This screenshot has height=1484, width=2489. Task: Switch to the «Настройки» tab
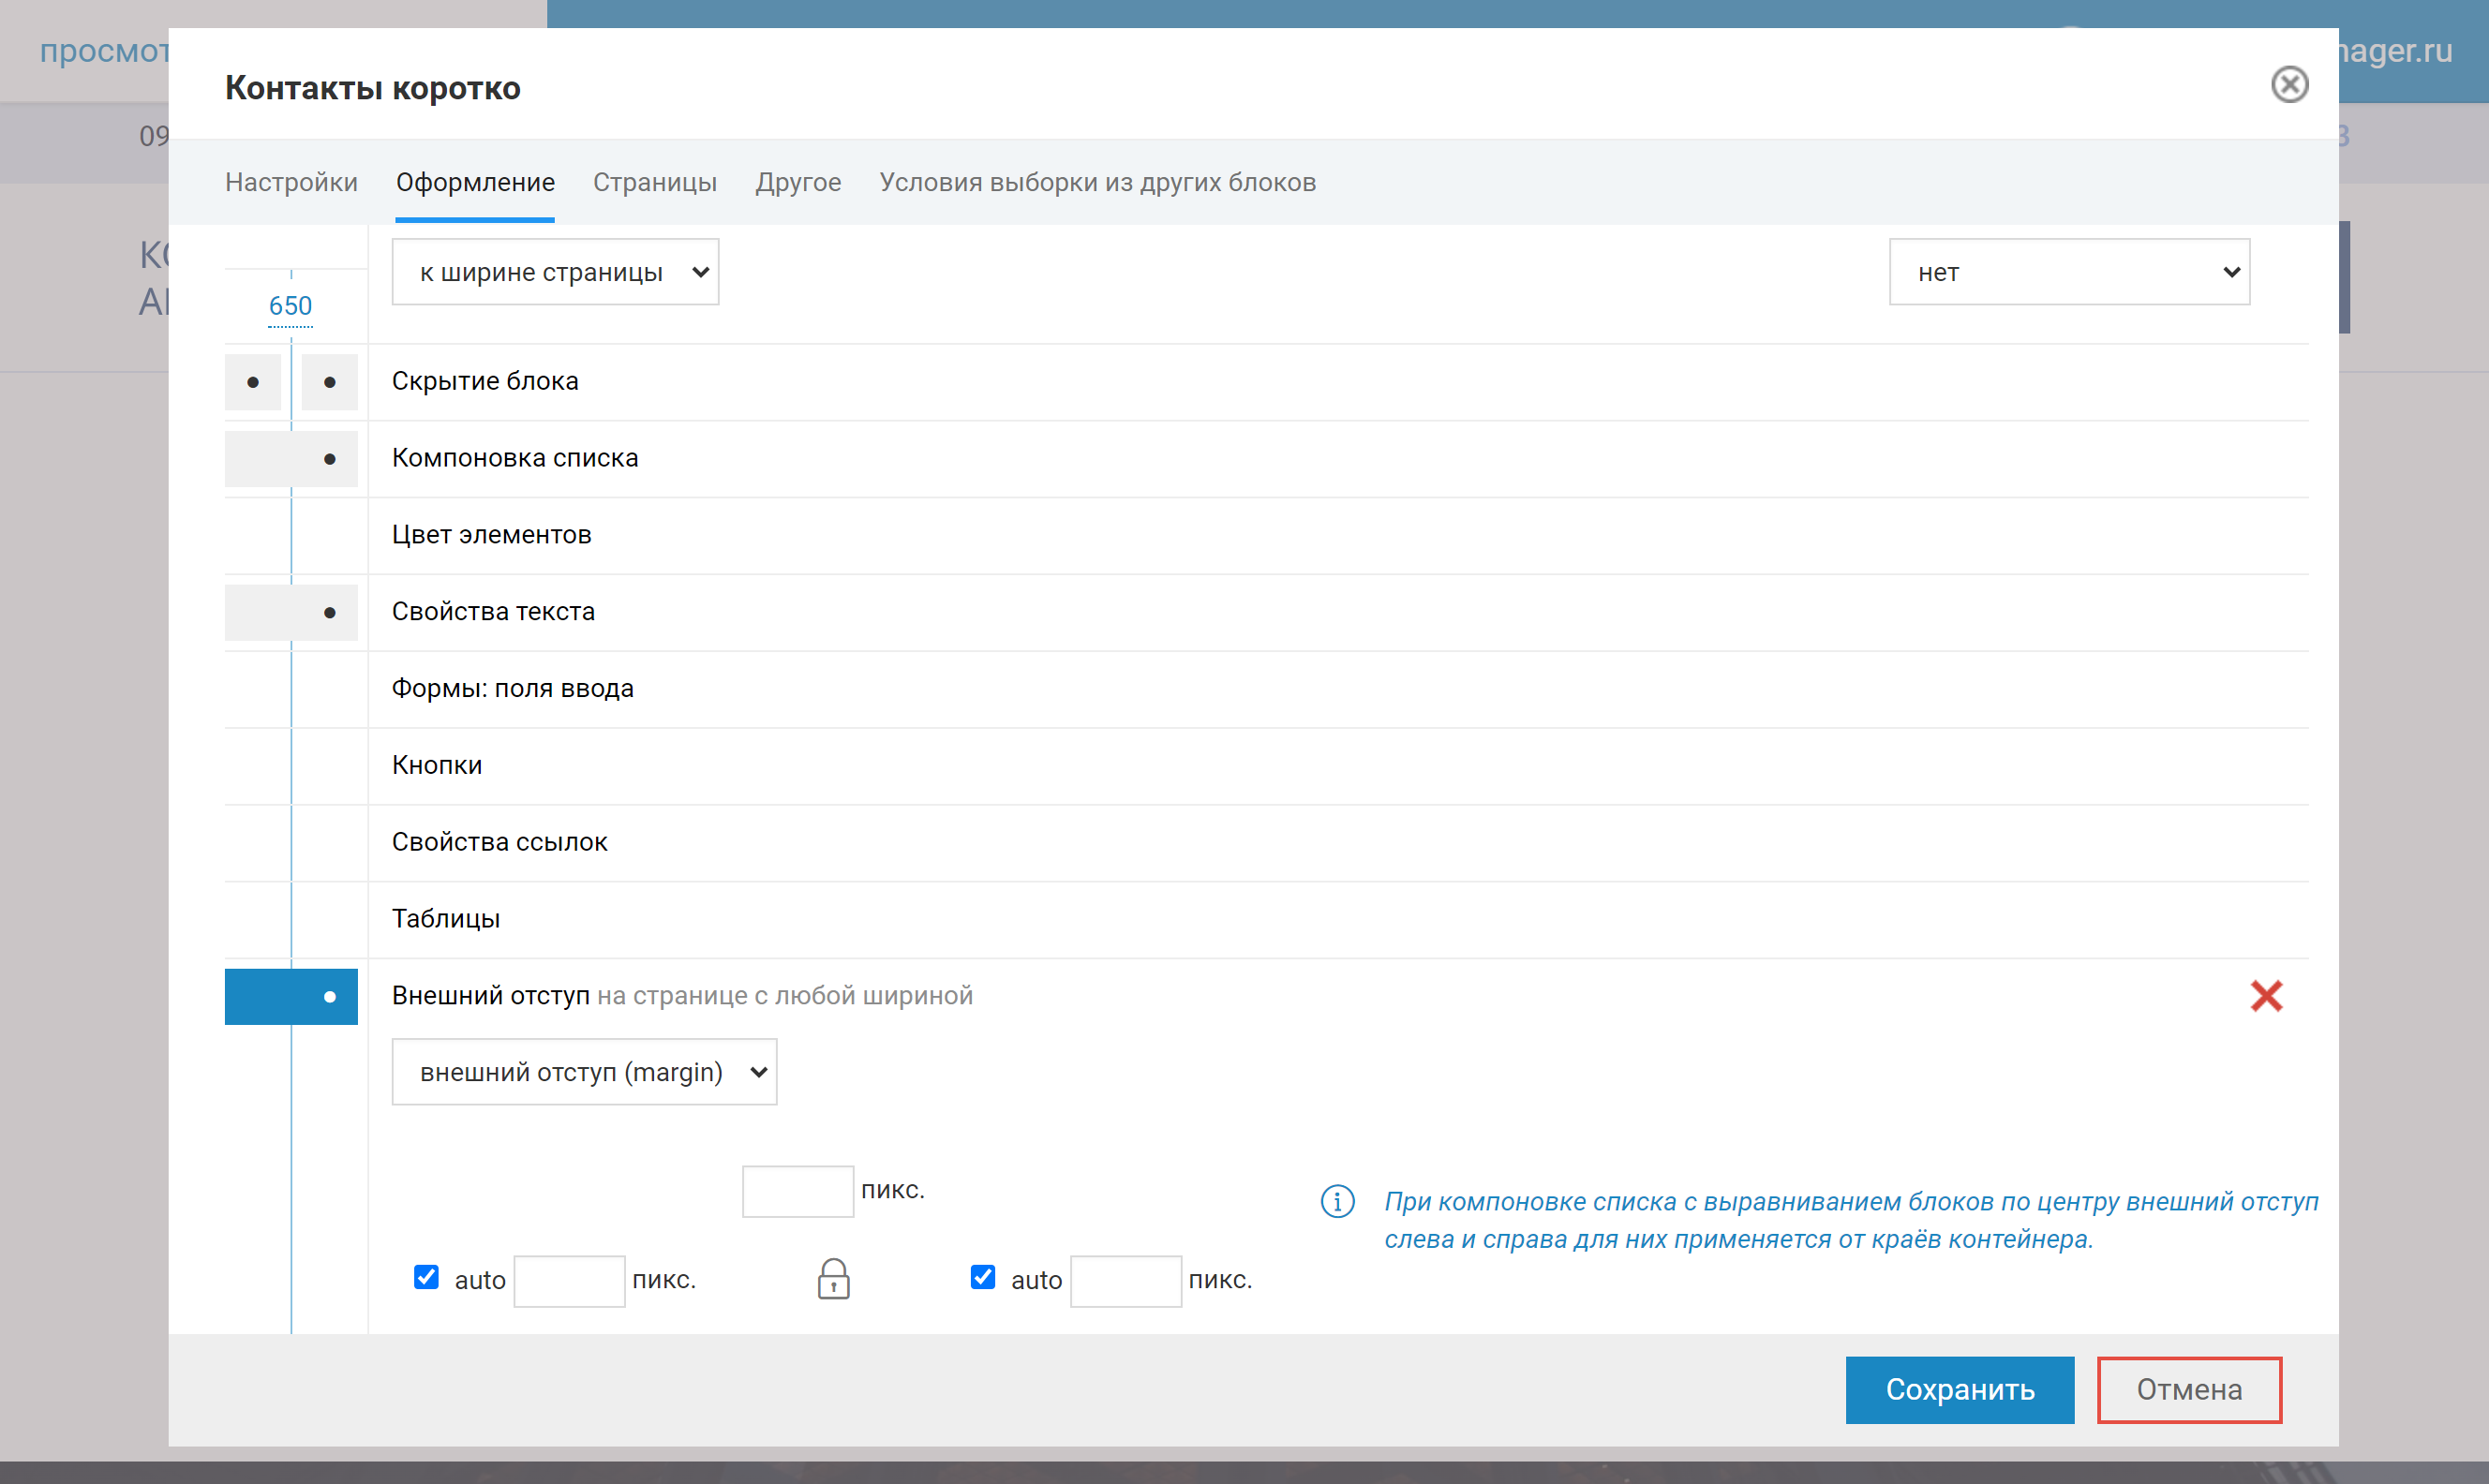pyautogui.click(x=291, y=182)
